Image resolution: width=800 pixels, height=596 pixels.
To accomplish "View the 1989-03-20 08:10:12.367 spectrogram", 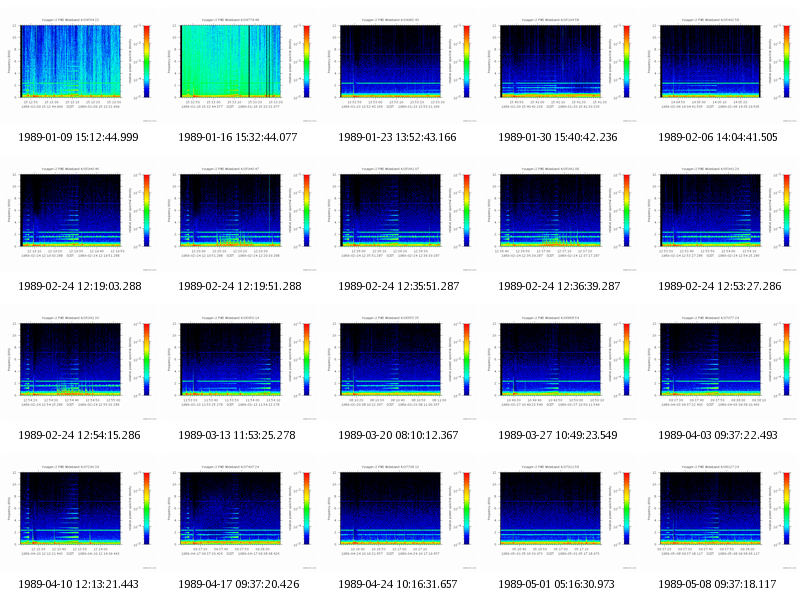I will [x=399, y=366].
